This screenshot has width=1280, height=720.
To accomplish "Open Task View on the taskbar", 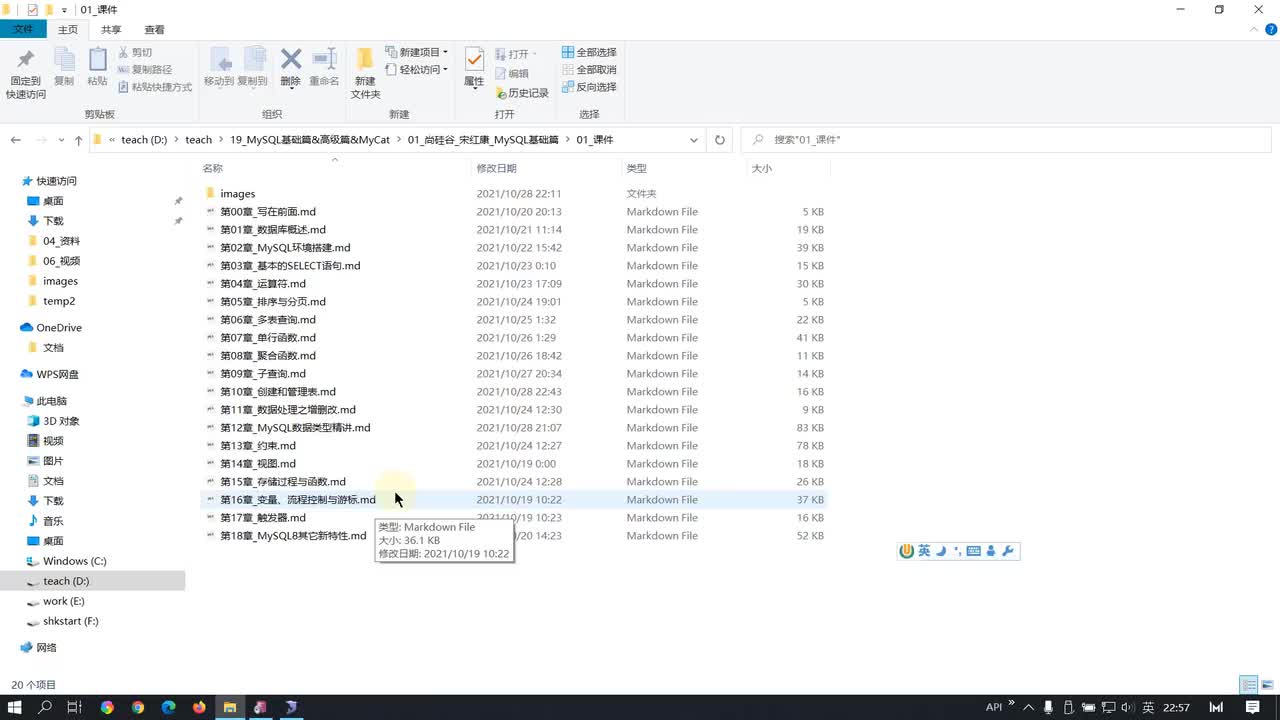I will click(74, 707).
